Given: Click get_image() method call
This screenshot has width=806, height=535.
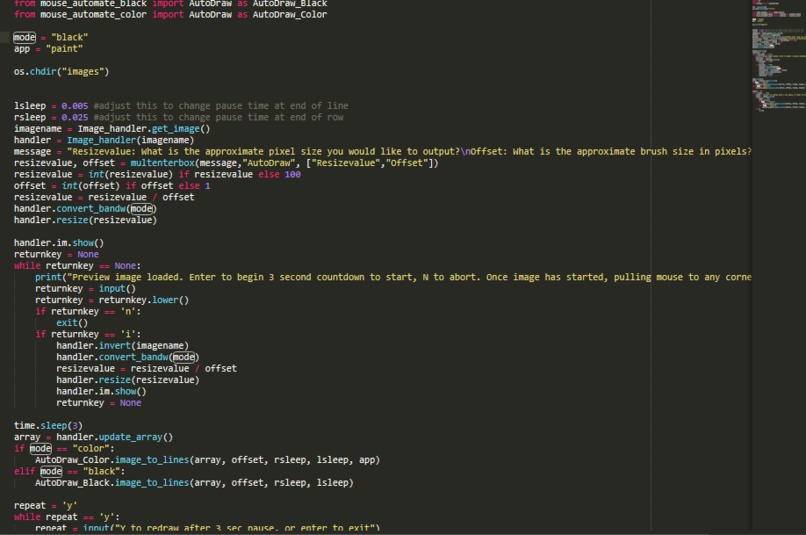Looking at the screenshot, I should pyautogui.click(x=181, y=128).
